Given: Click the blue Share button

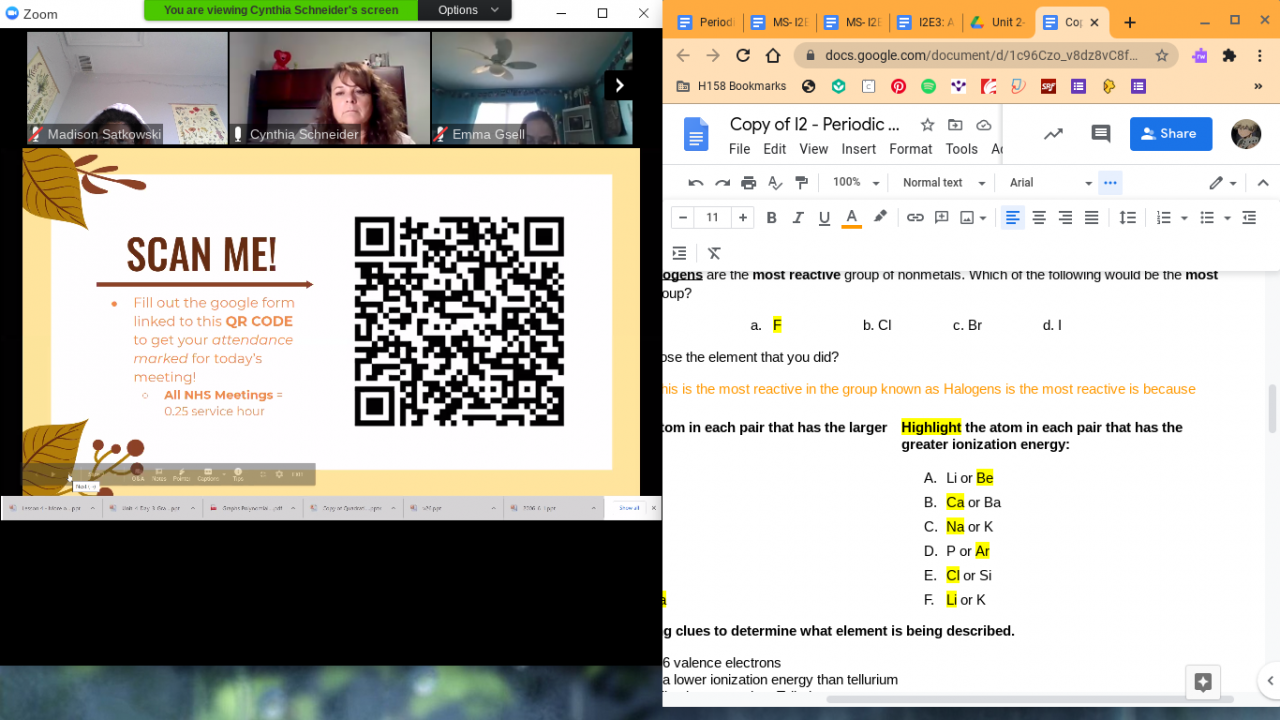Looking at the screenshot, I should pyautogui.click(x=1171, y=134).
